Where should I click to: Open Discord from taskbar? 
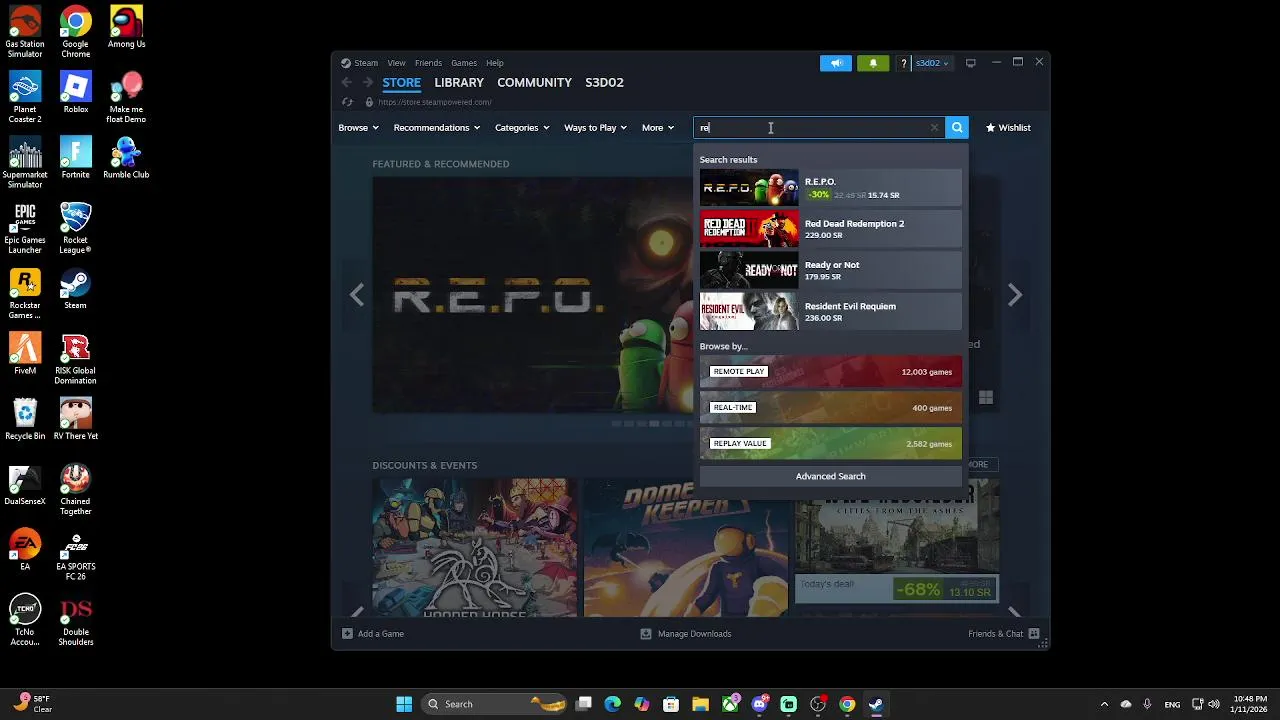pos(759,704)
